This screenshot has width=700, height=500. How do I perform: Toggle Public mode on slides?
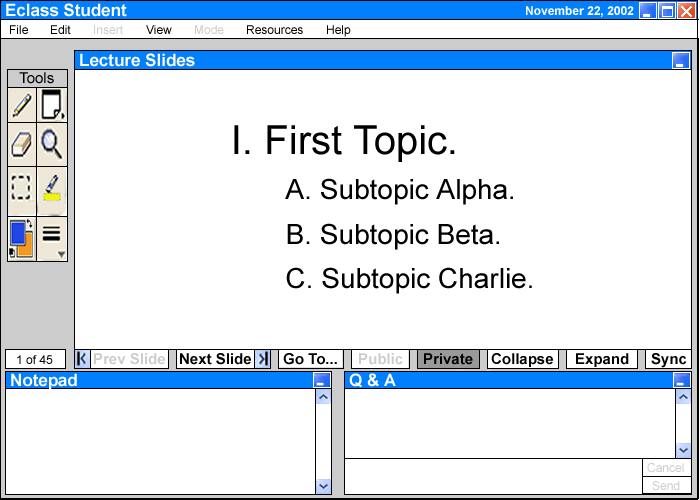(380, 359)
